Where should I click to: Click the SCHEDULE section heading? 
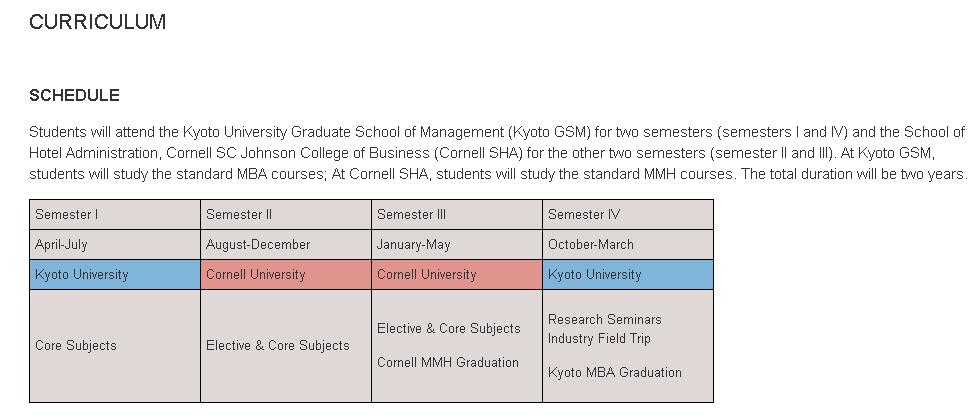(74, 96)
